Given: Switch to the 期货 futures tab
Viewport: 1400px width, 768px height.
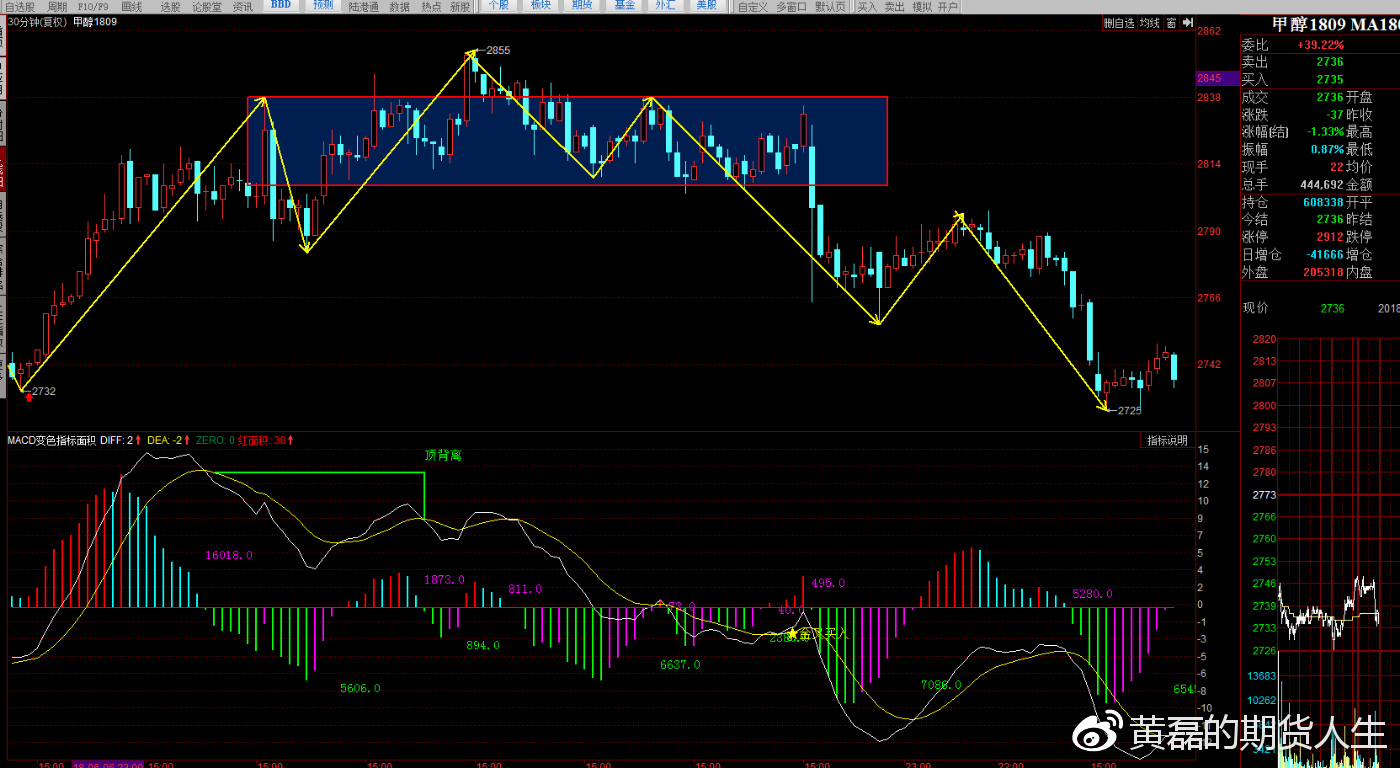Looking at the screenshot, I should [x=581, y=6].
